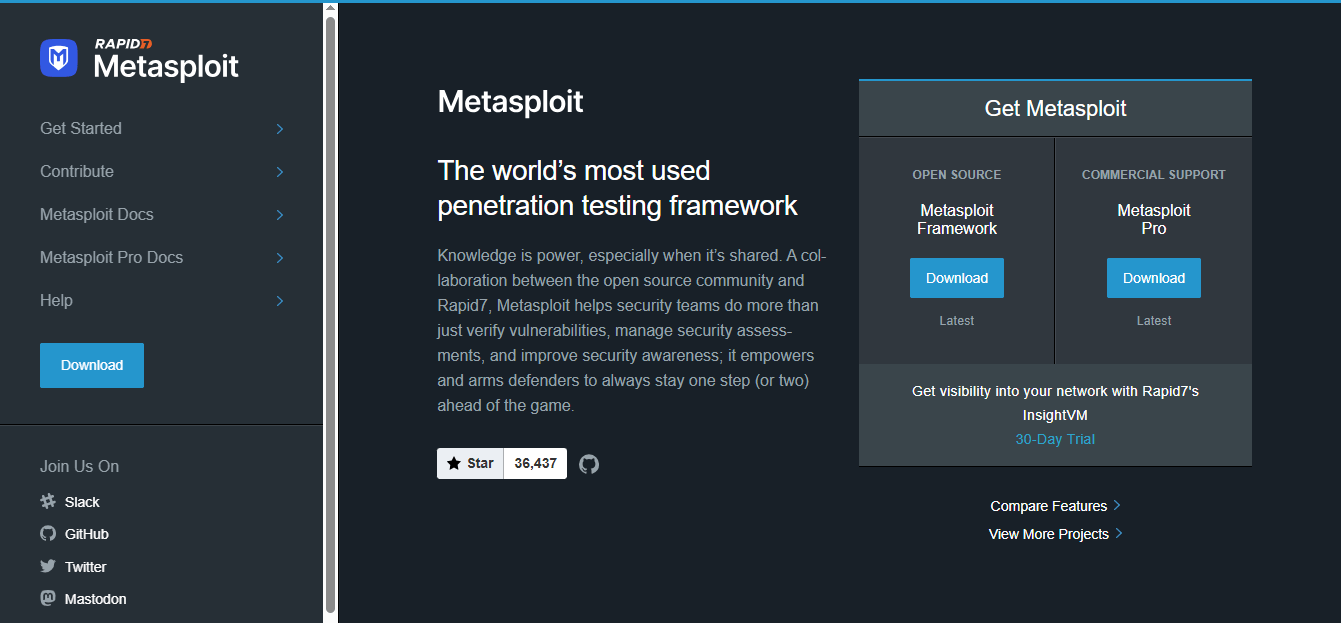Image resolution: width=1341 pixels, height=623 pixels.
Task: Open the 36,437 stargazers count
Action: tap(536, 463)
